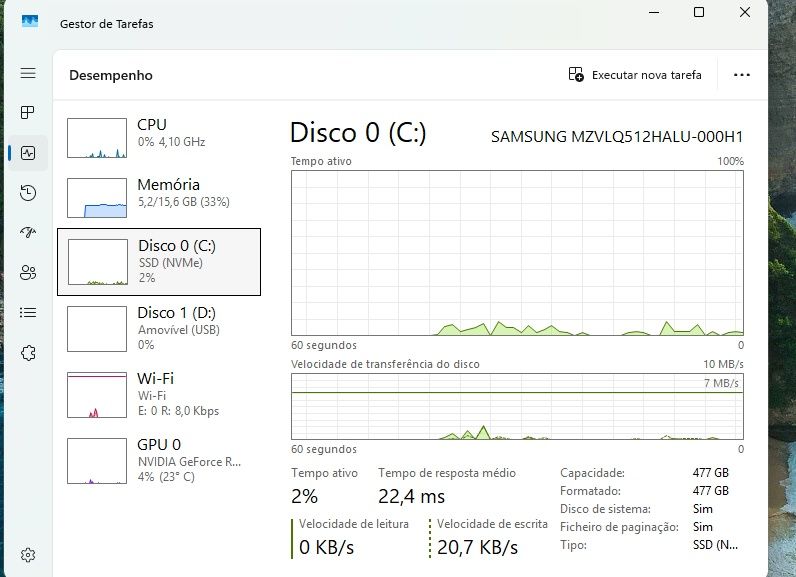This screenshot has width=796, height=577.
Task: Click the Task Manager title bar icon
Action: point(30,23)
